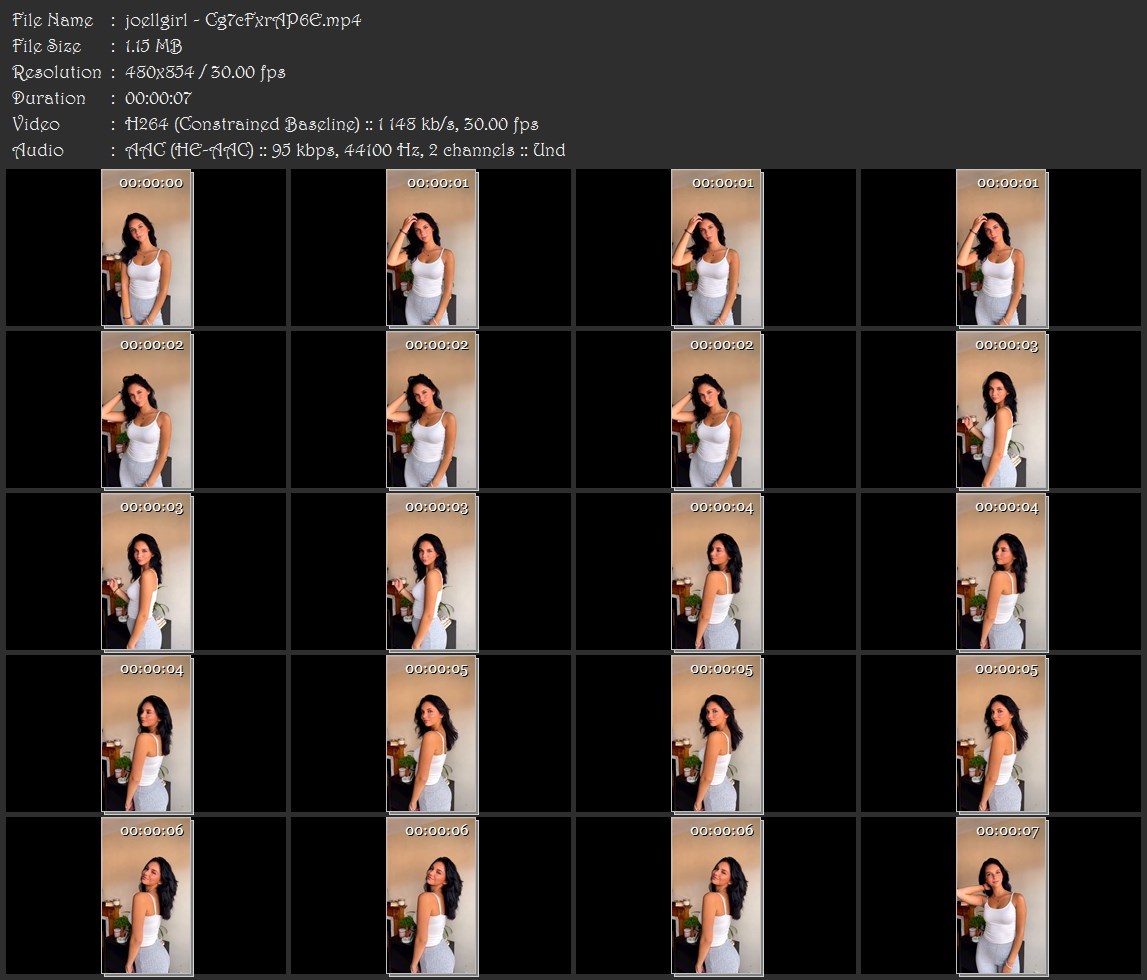Click the resolution value '480x854 / 30.00 fps'

[x=205, y=72]
